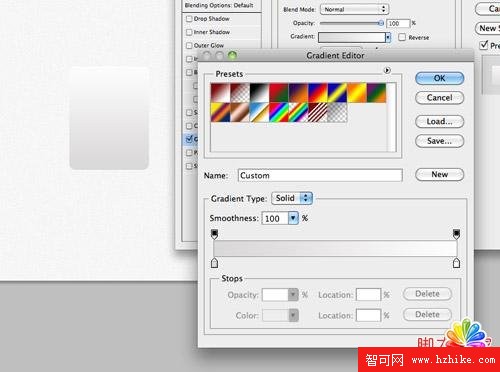The image size is (500, 372).
Task: Open the Gradient Type dropdown
Action: tap(292, 198)
